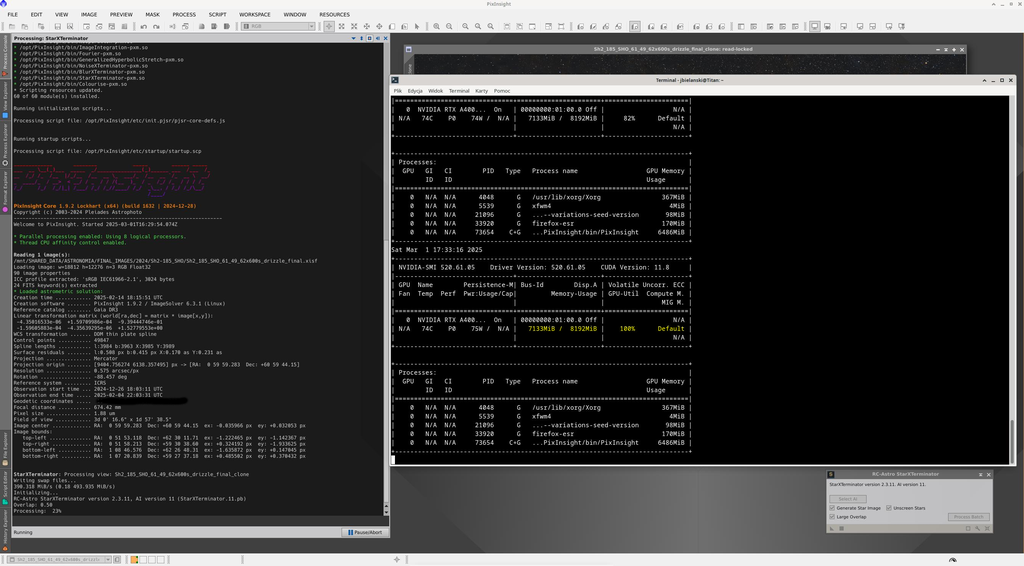Click the terminal window app icon
The width and height of the screenshot is (1024, 566).
[x=395, y=80]
